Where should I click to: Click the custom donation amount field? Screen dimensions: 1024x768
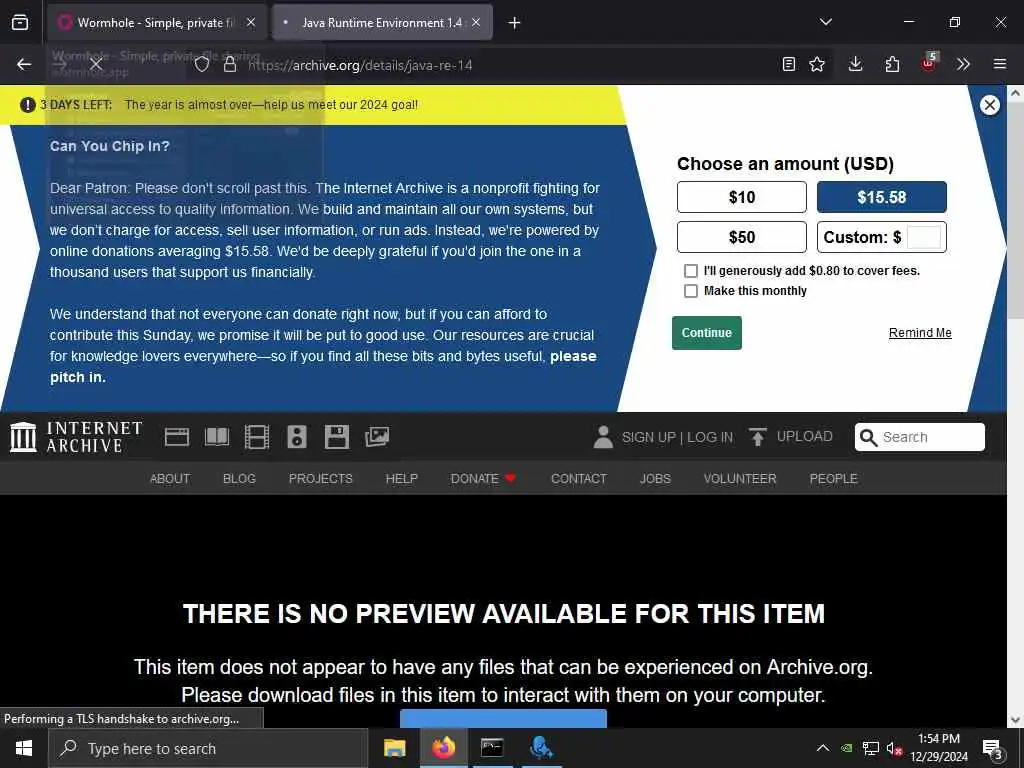[x=923, y=237]
